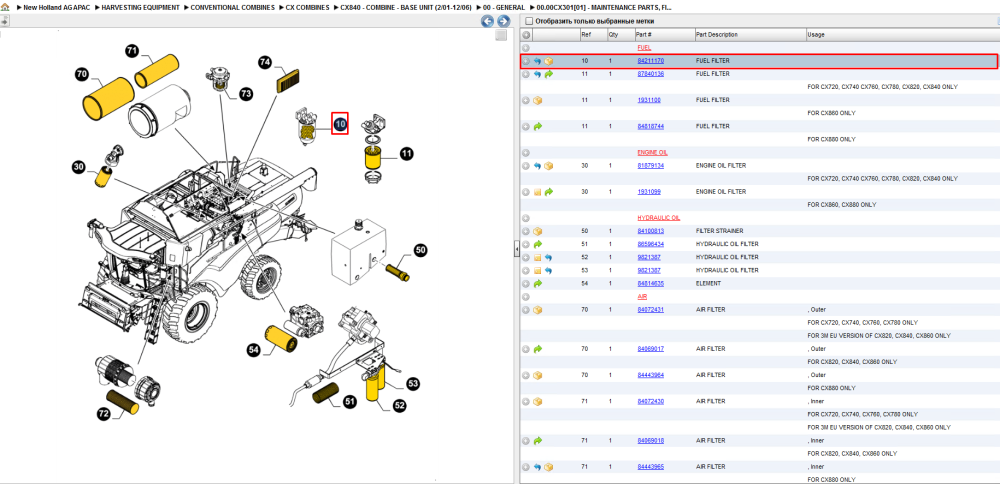
Task: Open the AIR section link
Action: [x=642, y=297]
